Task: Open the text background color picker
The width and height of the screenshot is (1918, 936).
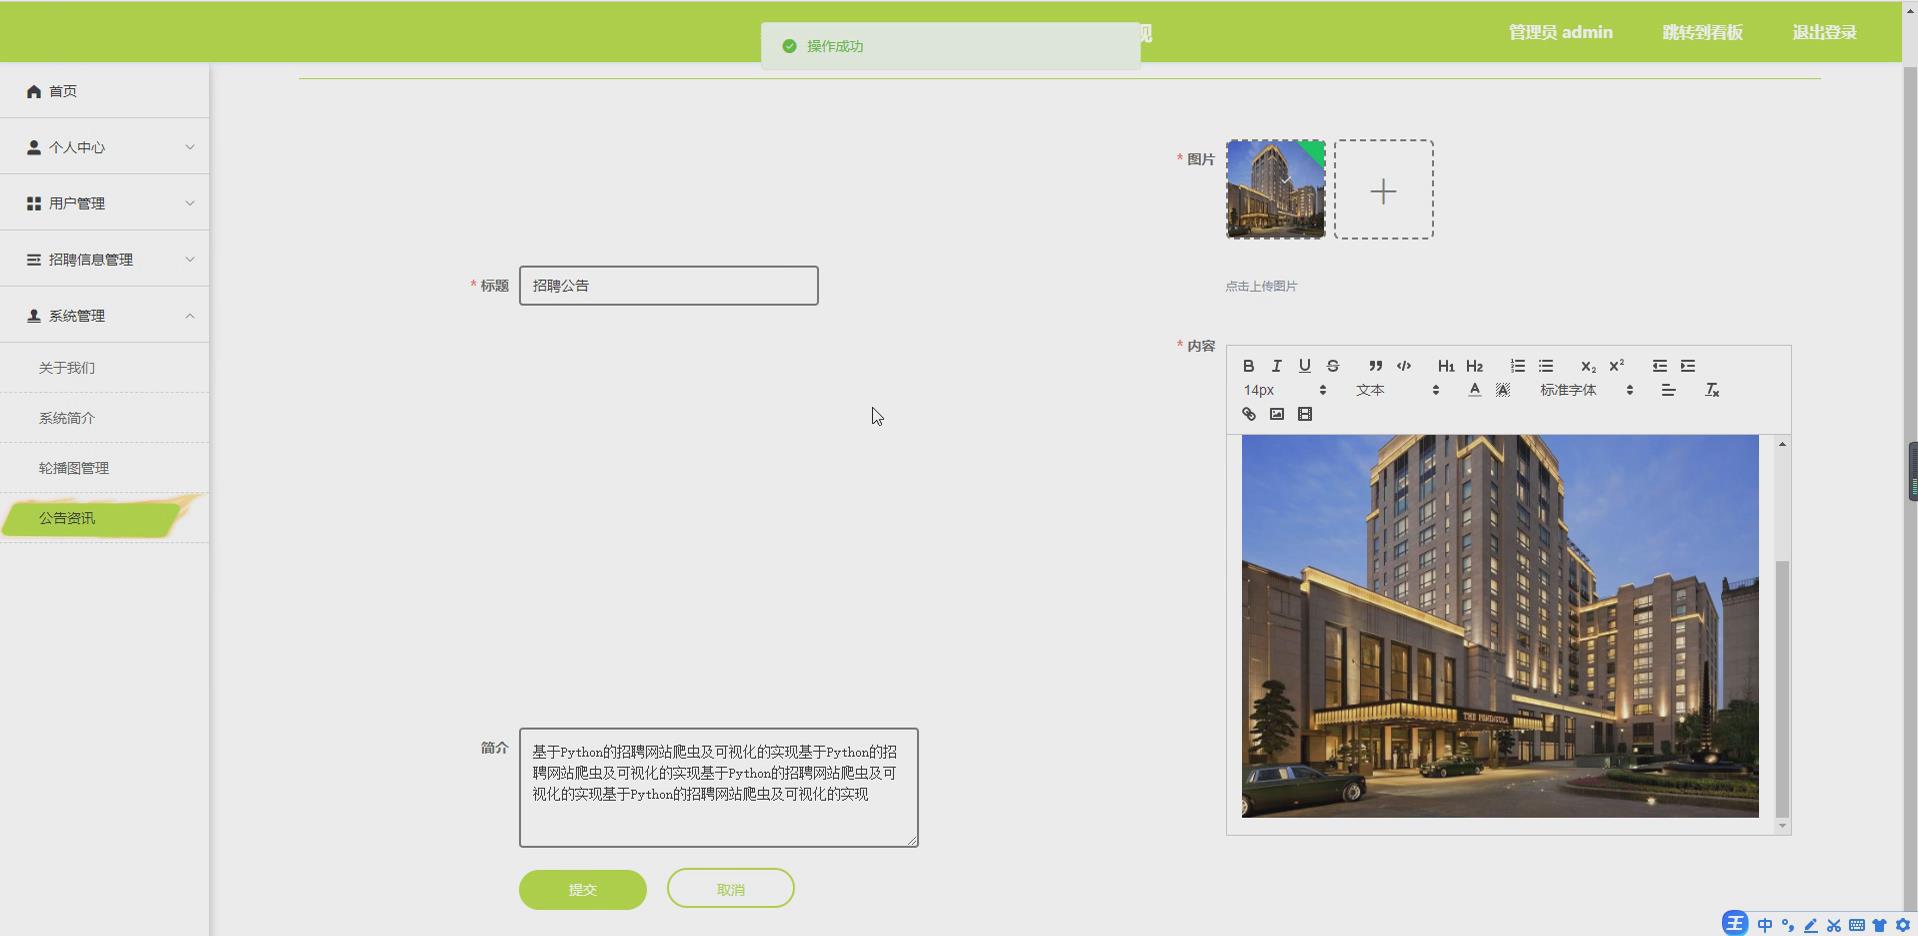Action: tap(1502, 390)
